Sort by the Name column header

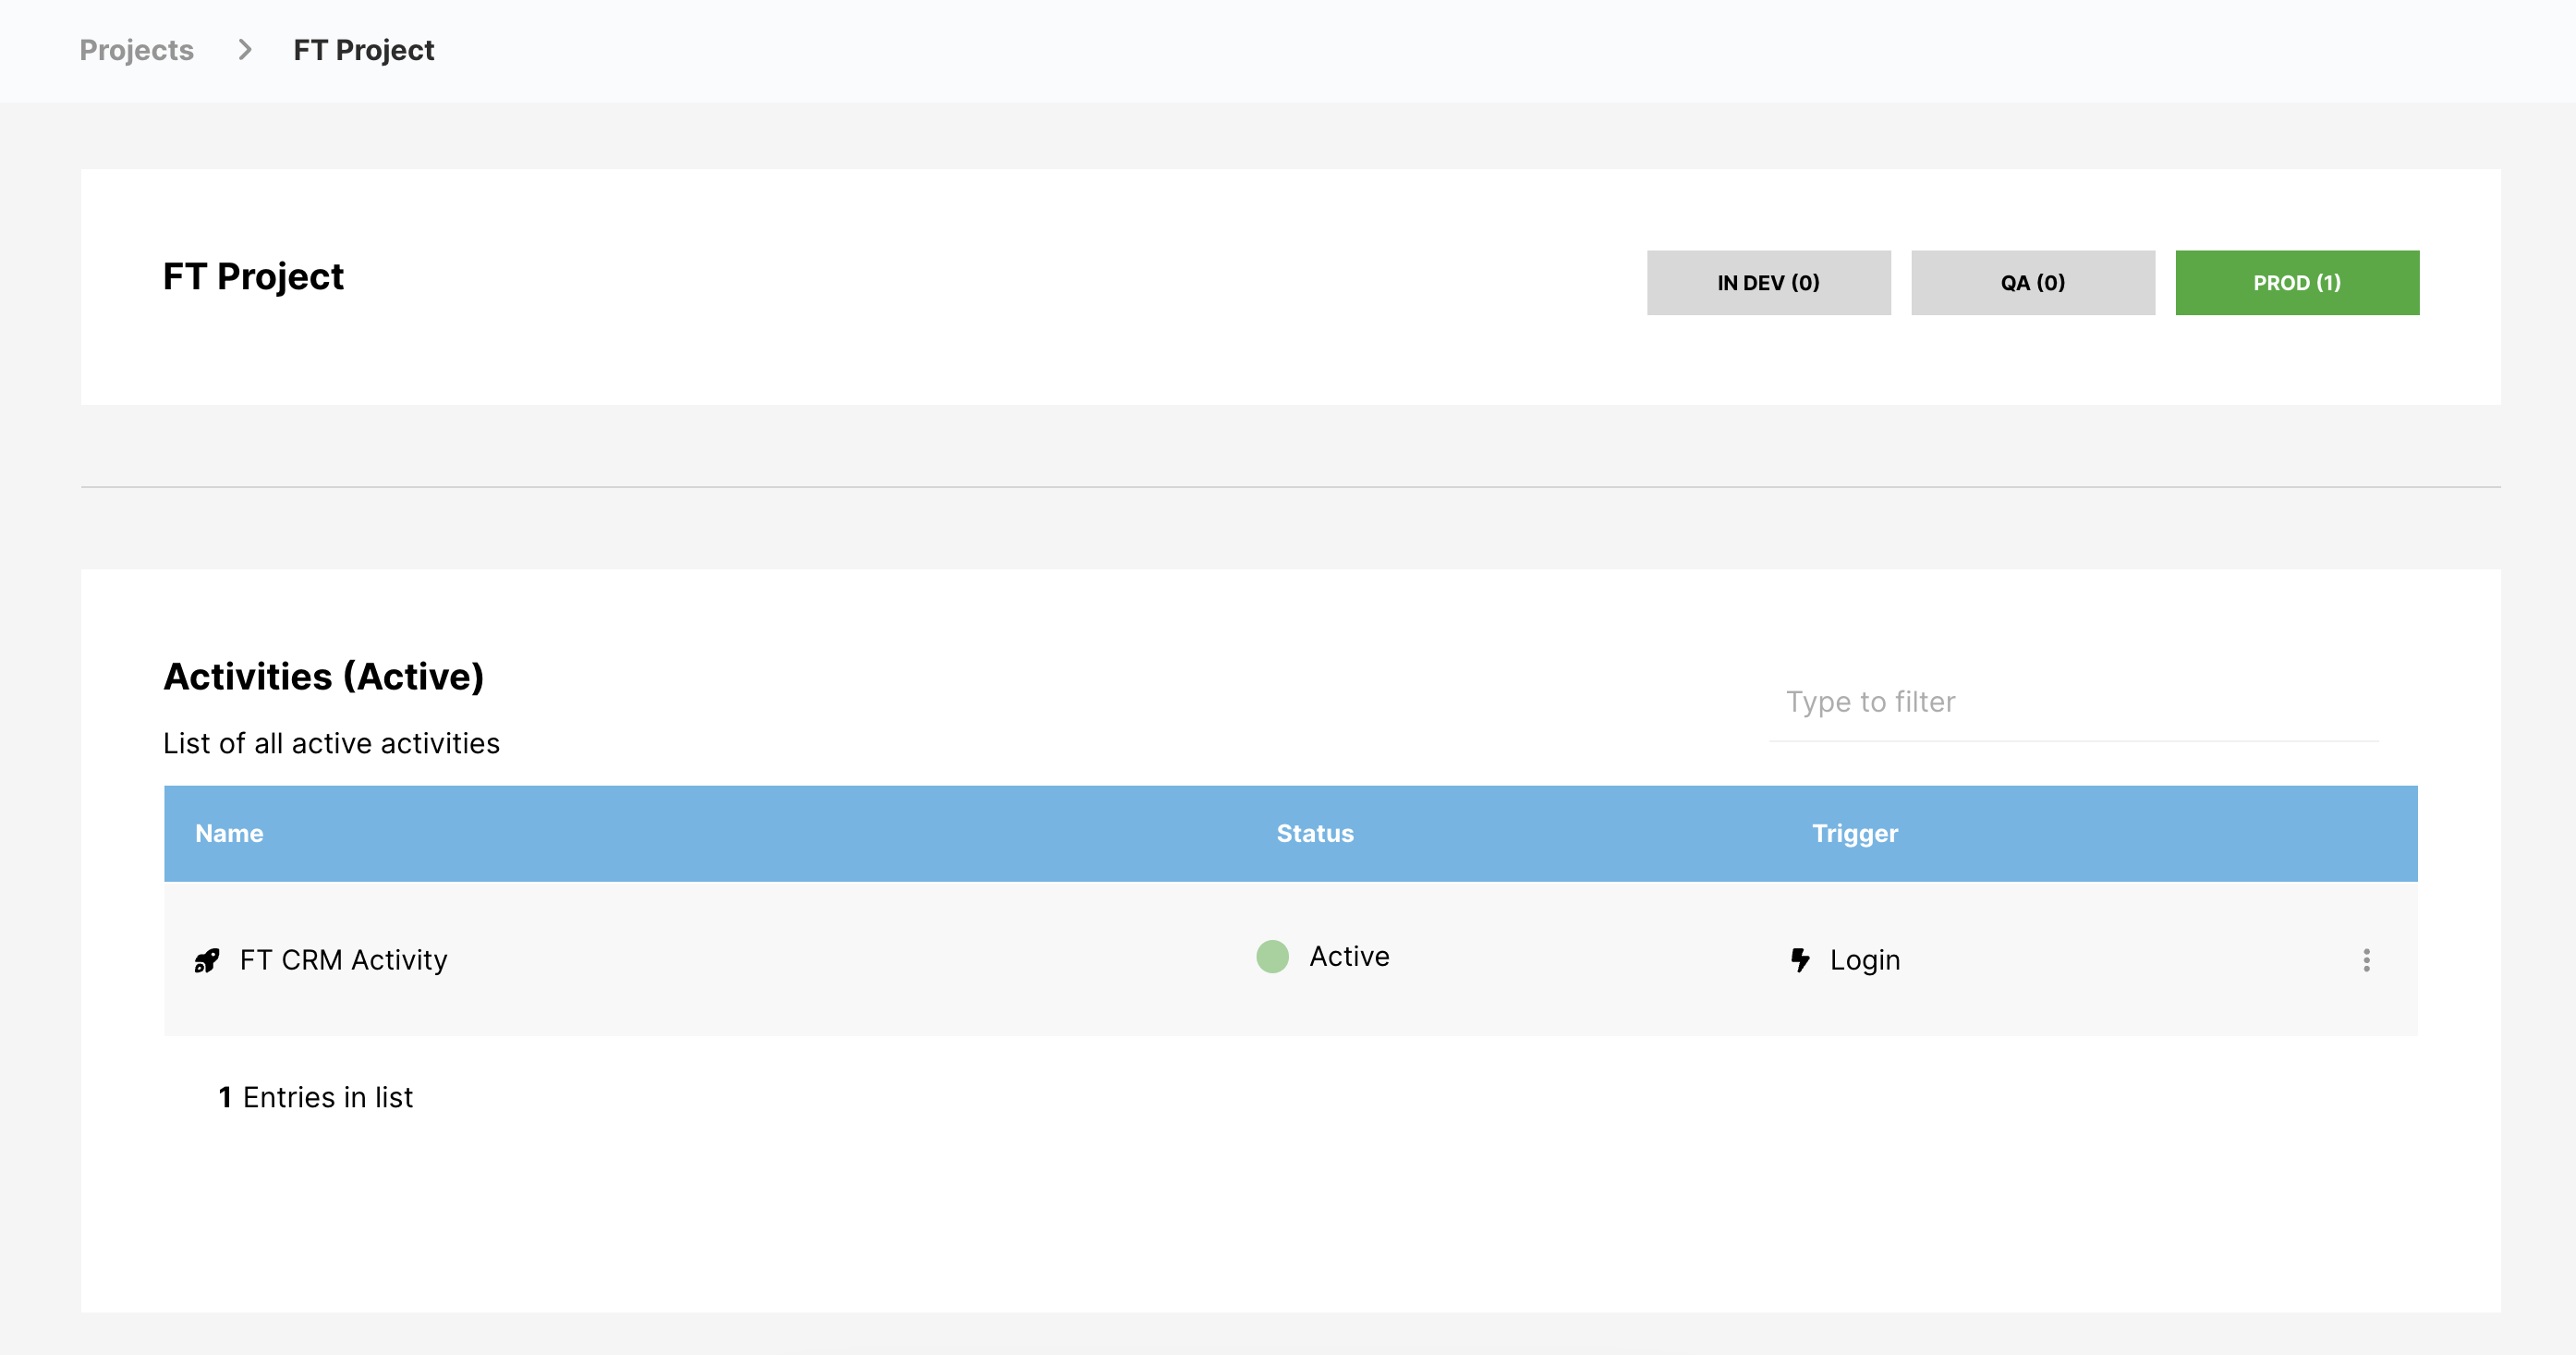pos(229,833)
